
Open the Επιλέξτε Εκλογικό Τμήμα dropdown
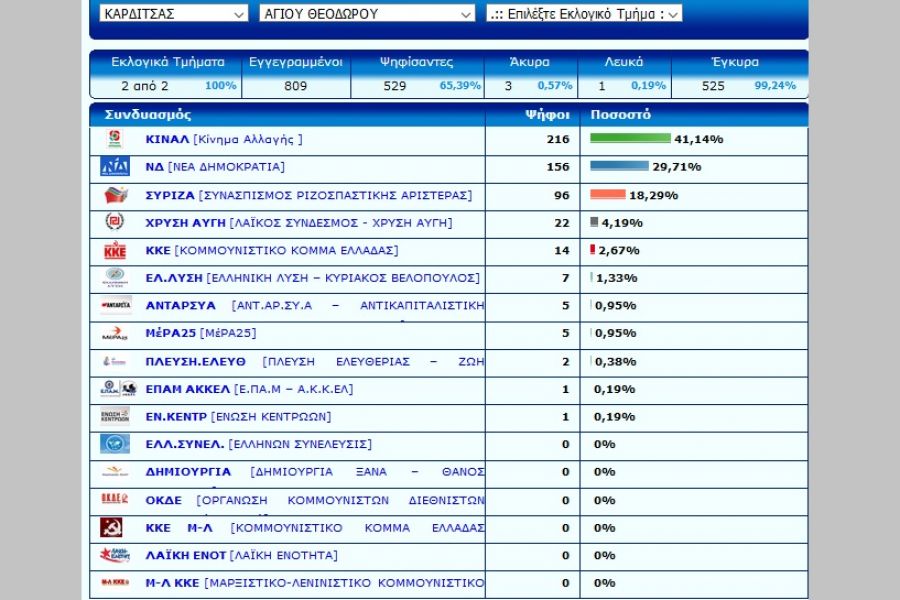[584, 13]
